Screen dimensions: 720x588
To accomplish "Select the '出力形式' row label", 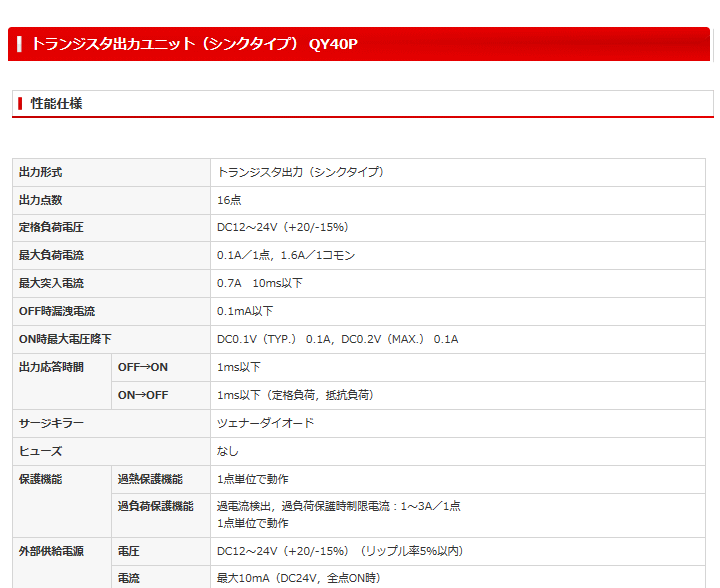I will 40,173.
